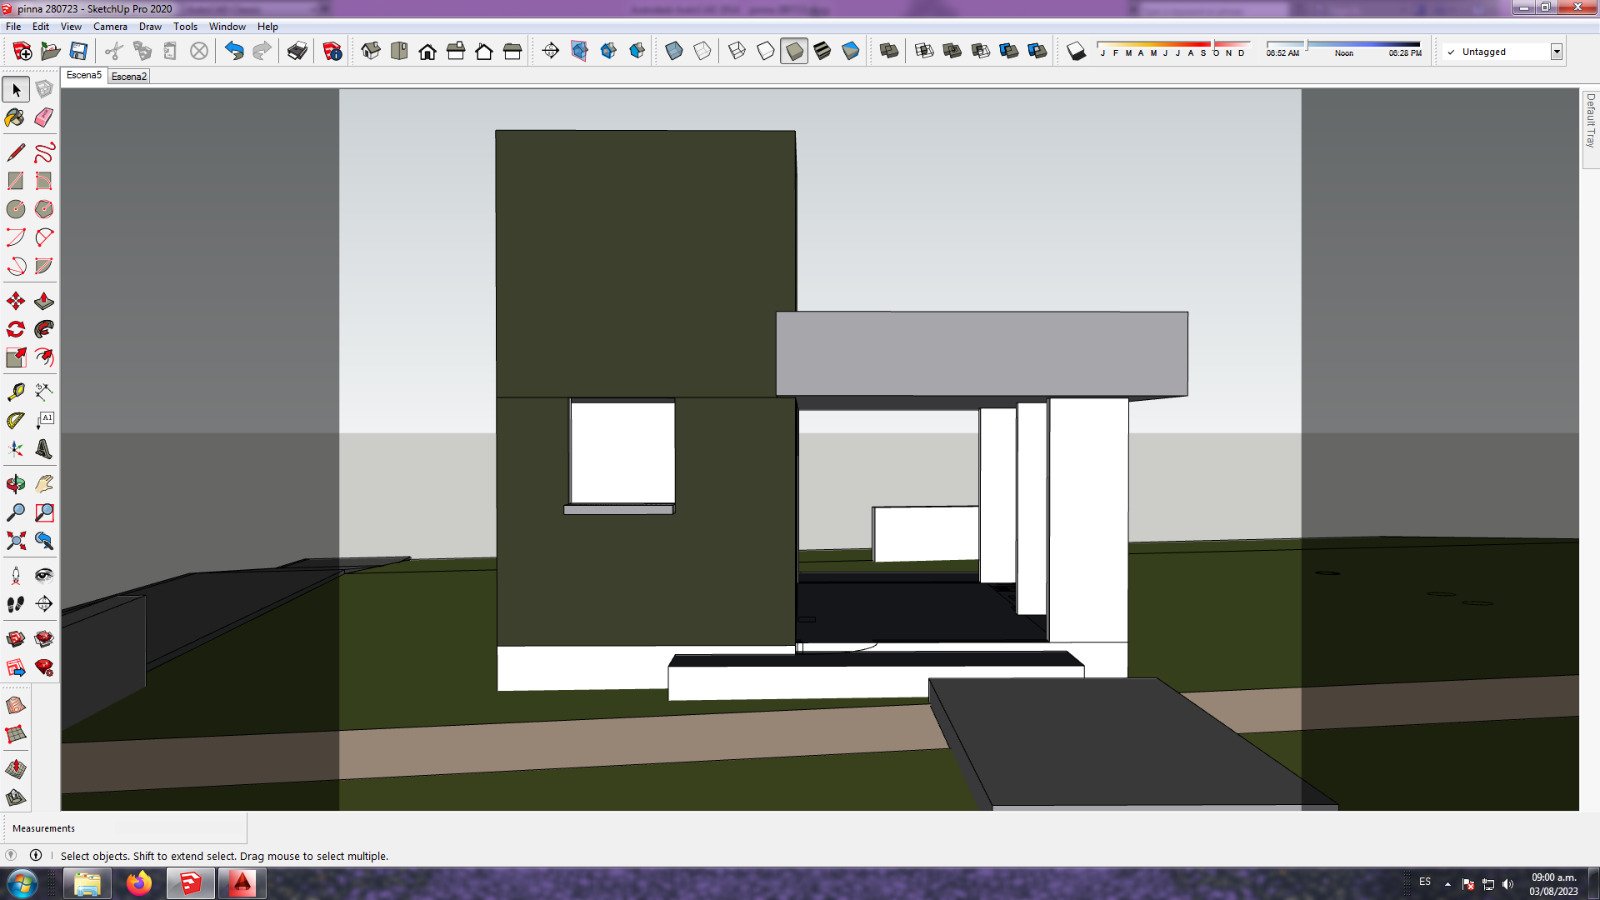Image resolution: width=1600 pixels, height=900 pixels.
Task: Select the Rotate tool
Action: pyautogui.click(x=16, y=329)
